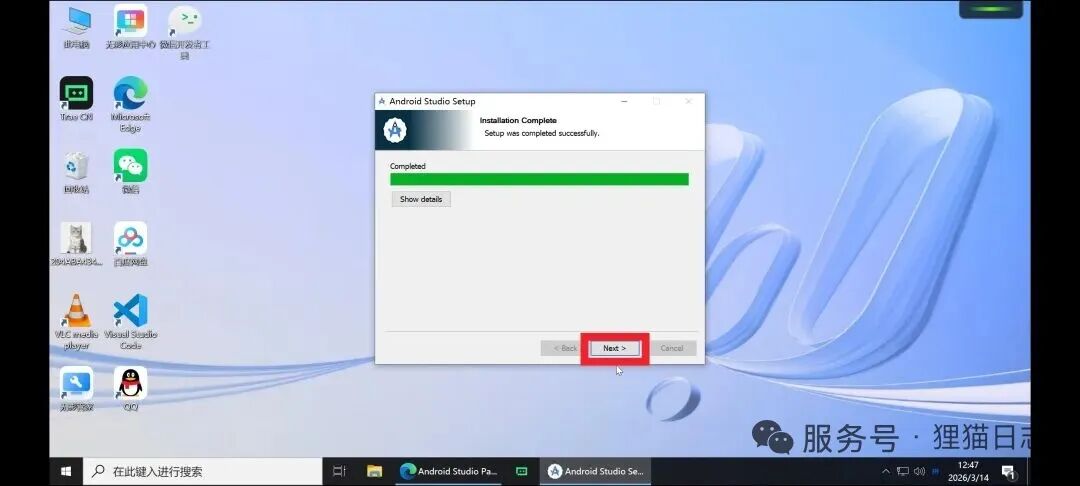Close the Android Studio Setup window
The height and width of the screenshot is (486, 1080).
(688, 101)
